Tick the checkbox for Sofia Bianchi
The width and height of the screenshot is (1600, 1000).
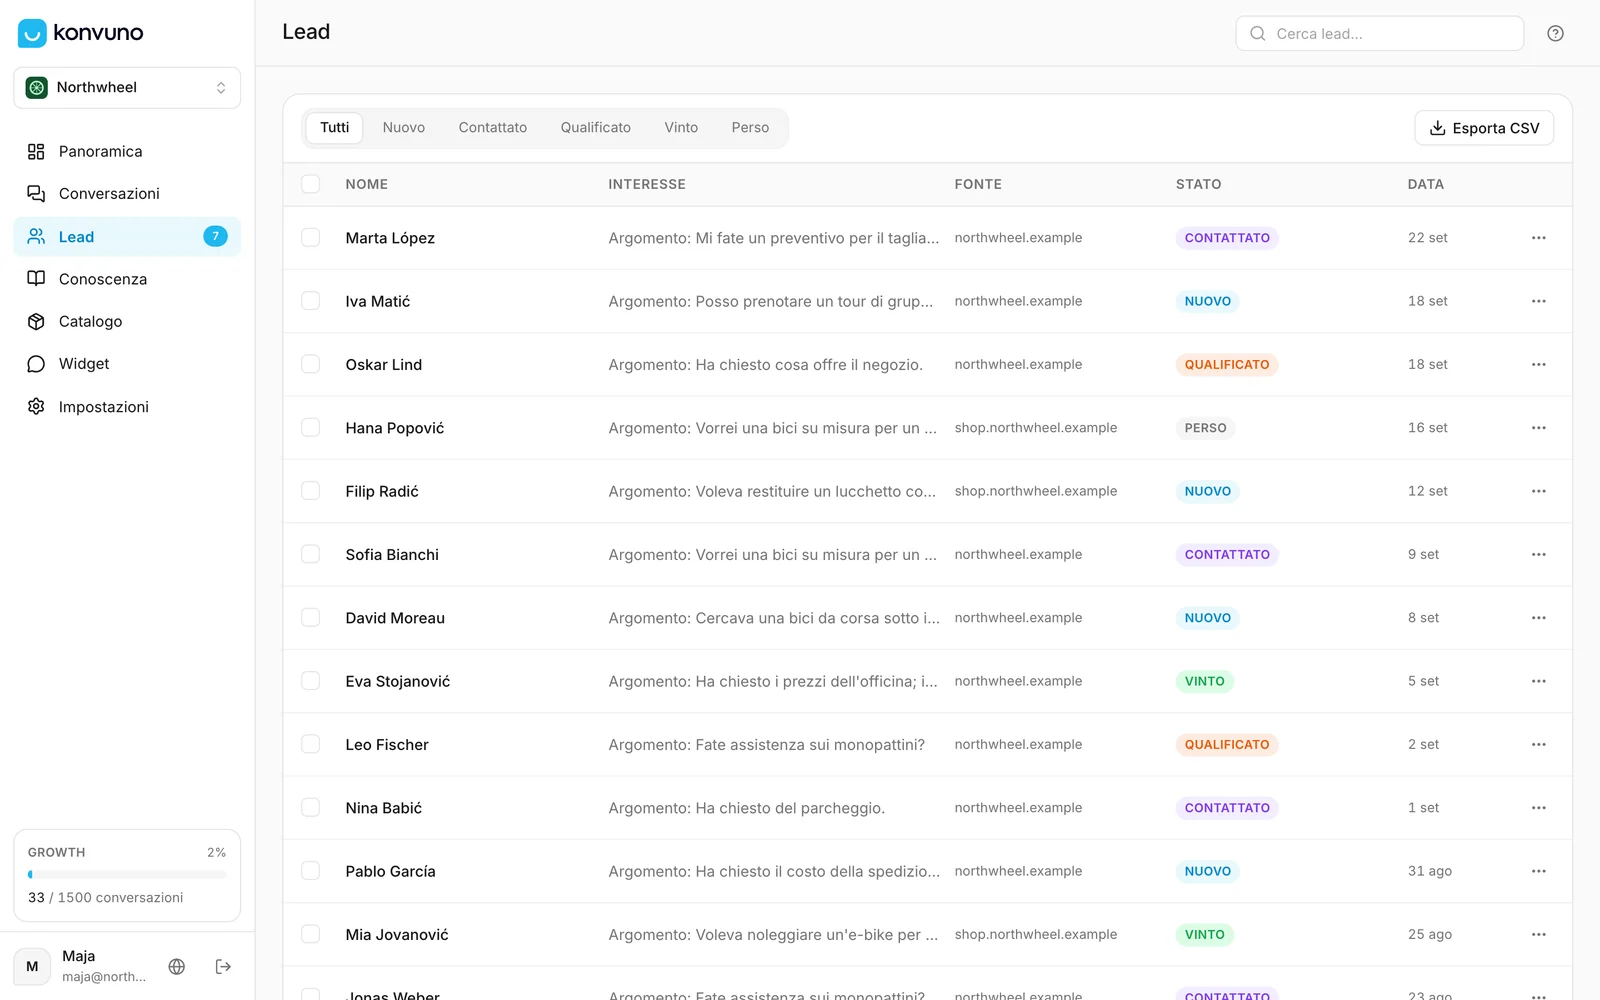(311, 555)
